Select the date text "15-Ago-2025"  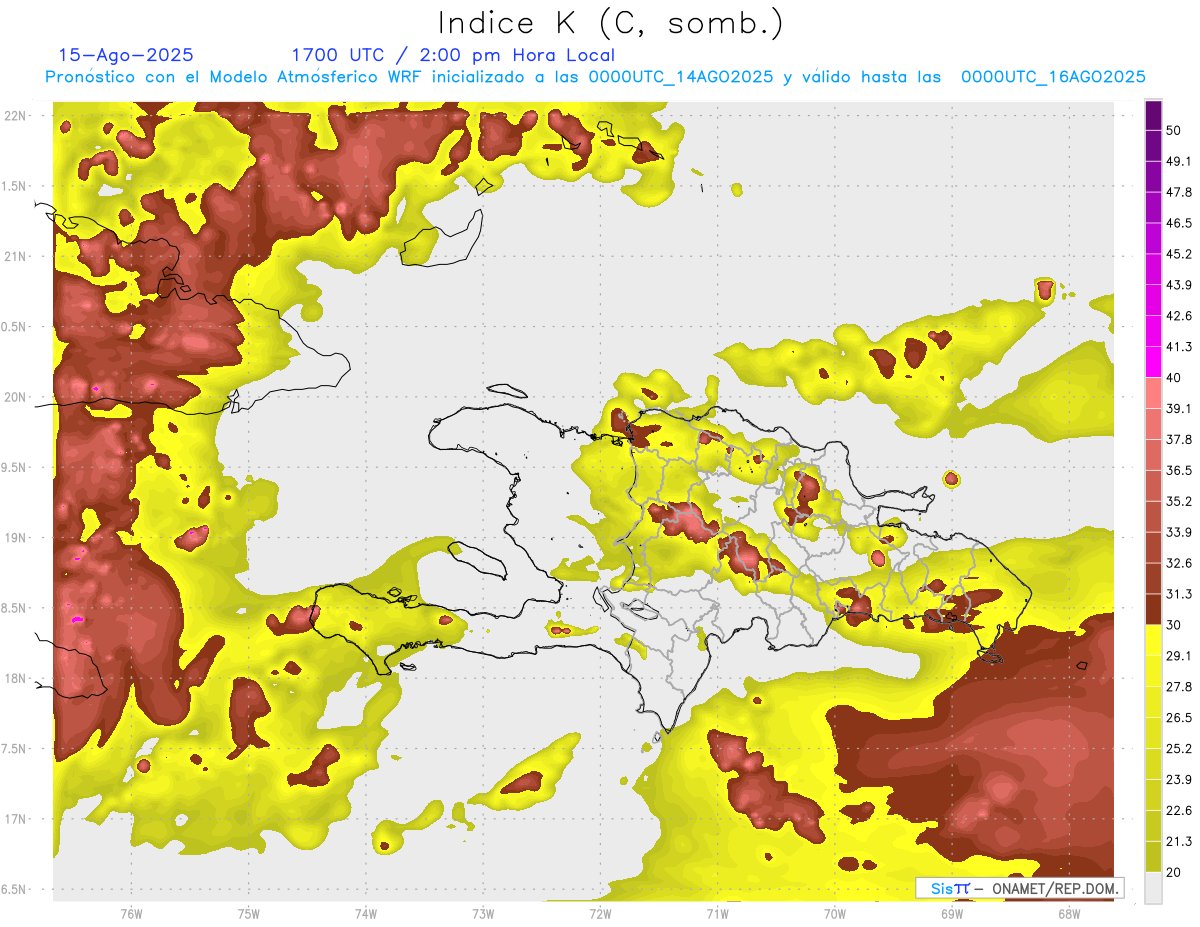pyautogui.click(x=126, y=55)
